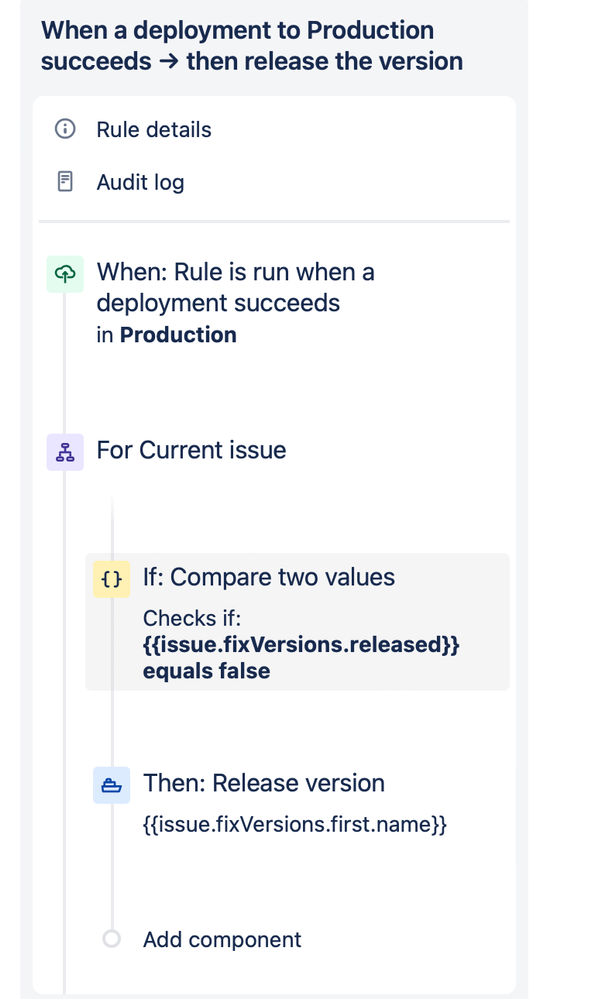Click the Add component link
Image resolution: width=595 pixels, height=999 pixels.
pos(222,940)
